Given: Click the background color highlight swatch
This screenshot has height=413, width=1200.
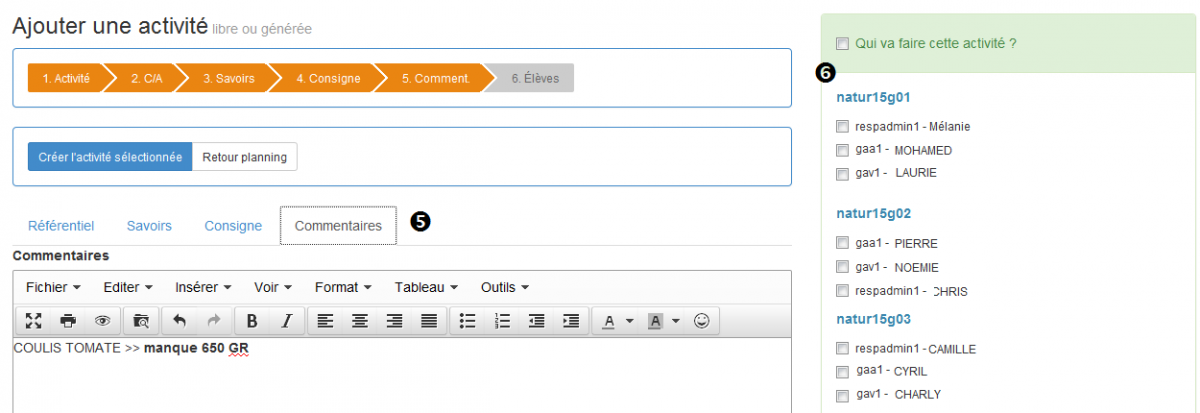Looking at the screenshot, I should pyautogui.click(x=656, y=321).
